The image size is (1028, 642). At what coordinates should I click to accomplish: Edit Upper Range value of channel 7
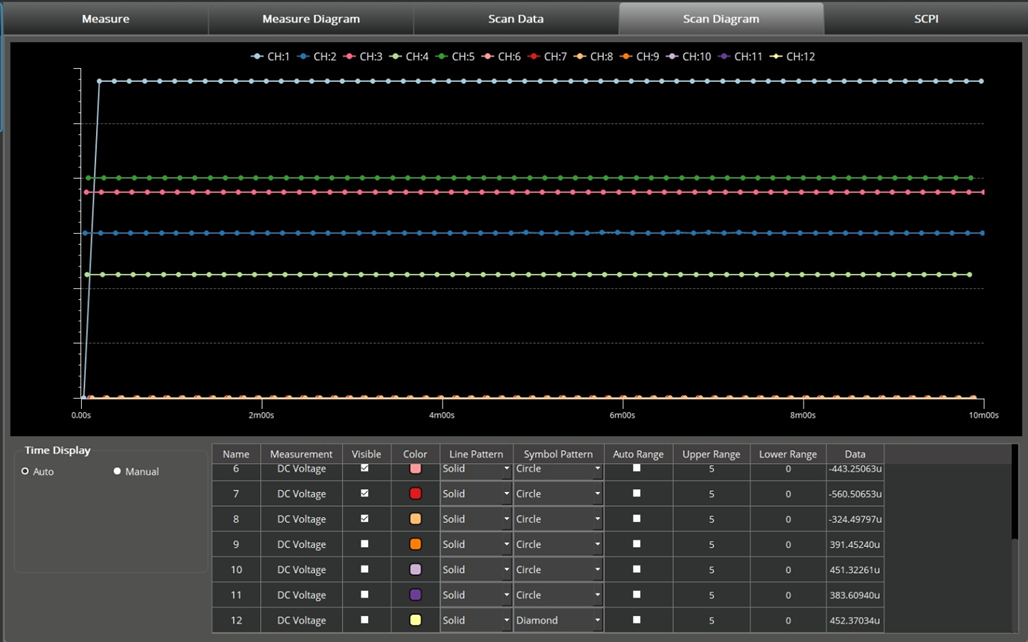(x=711, y=494)
